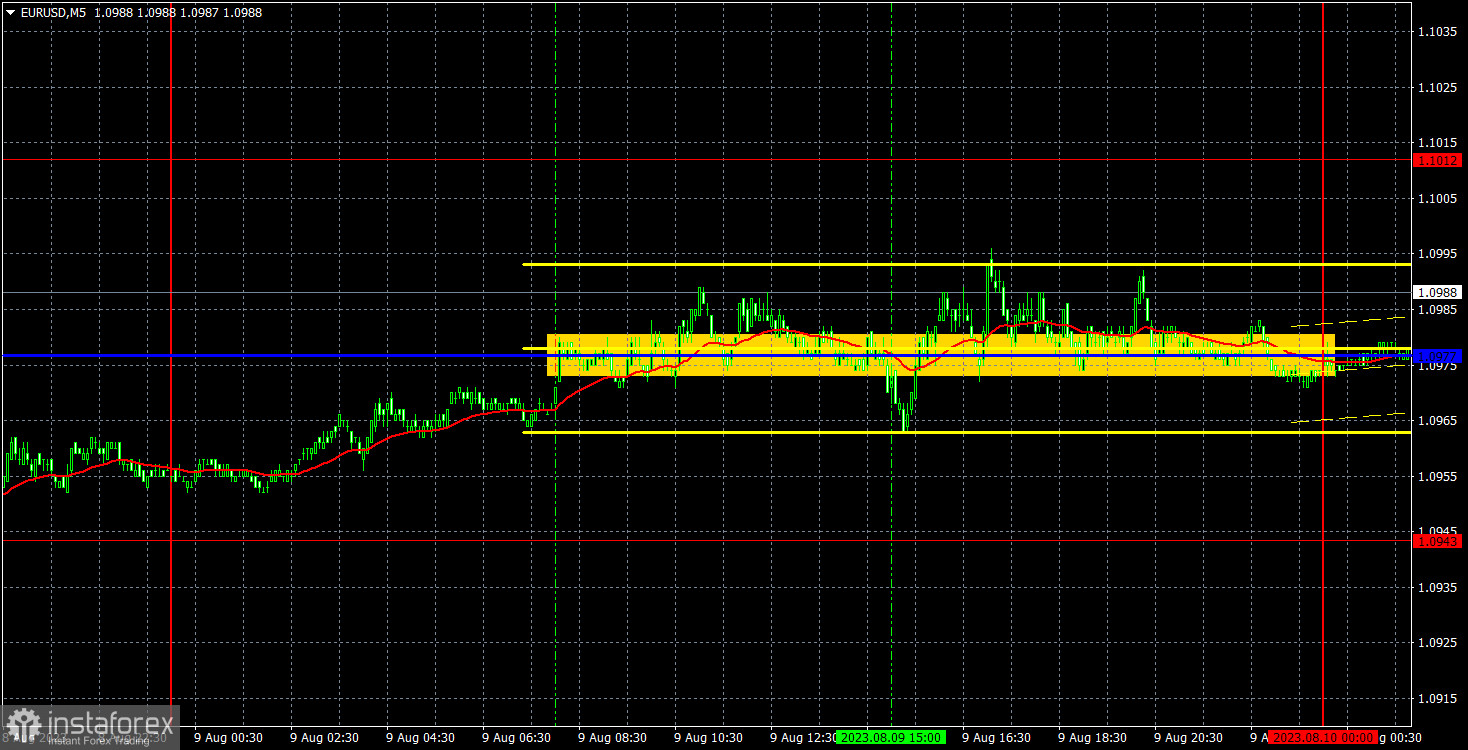Click the 9 Aug 10:30 time label
The image size is (1468, 750).
coord(708,738)
